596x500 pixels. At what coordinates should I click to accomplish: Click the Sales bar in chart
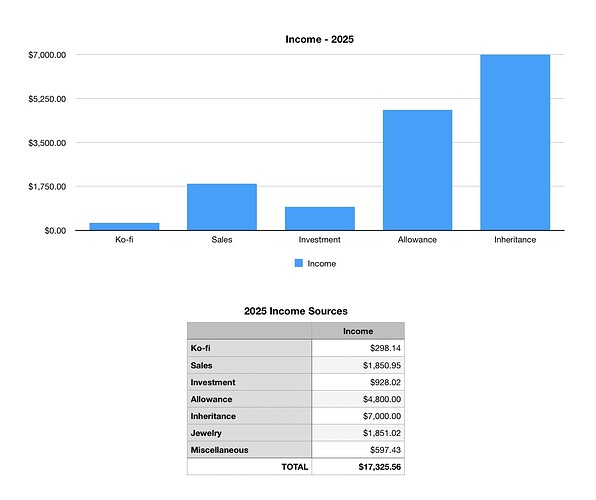(222, 207)
